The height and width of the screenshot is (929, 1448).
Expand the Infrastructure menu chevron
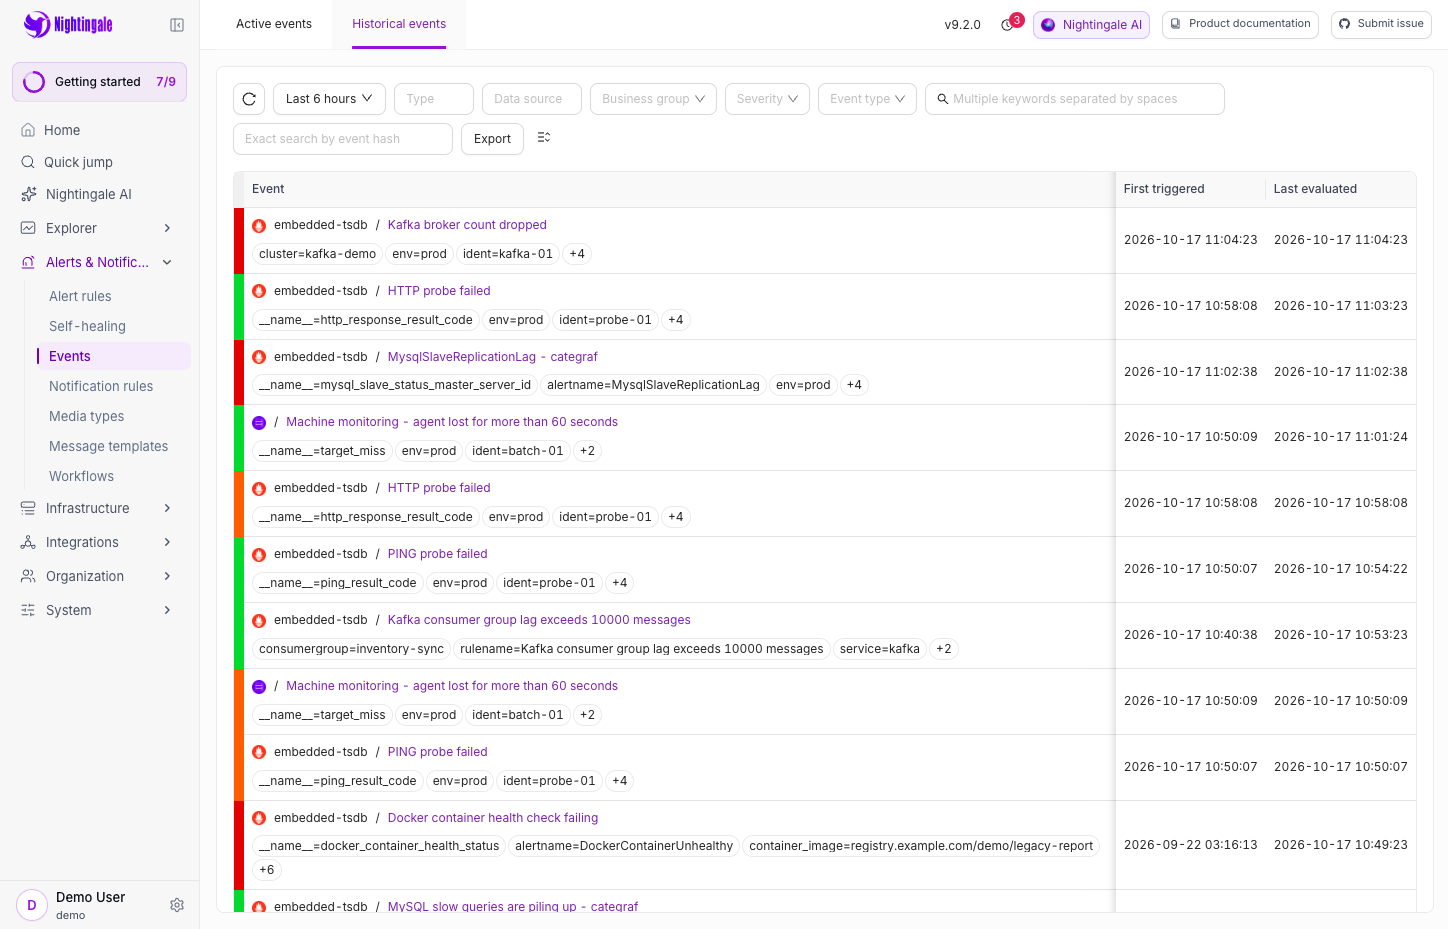click(167, 508)
